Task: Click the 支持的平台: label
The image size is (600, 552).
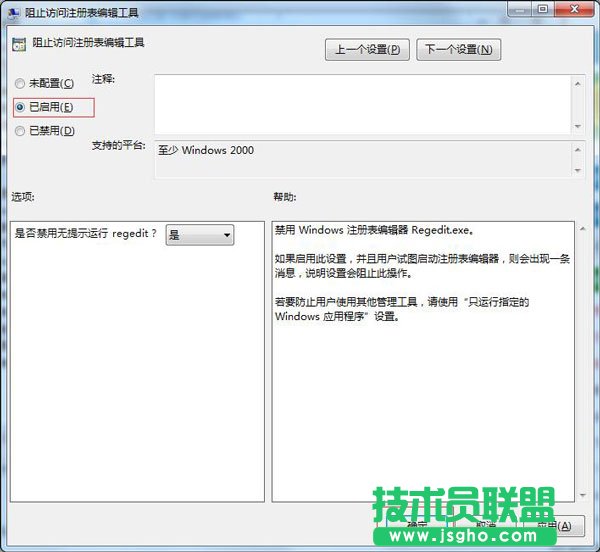Action: (x=119, y=145)
